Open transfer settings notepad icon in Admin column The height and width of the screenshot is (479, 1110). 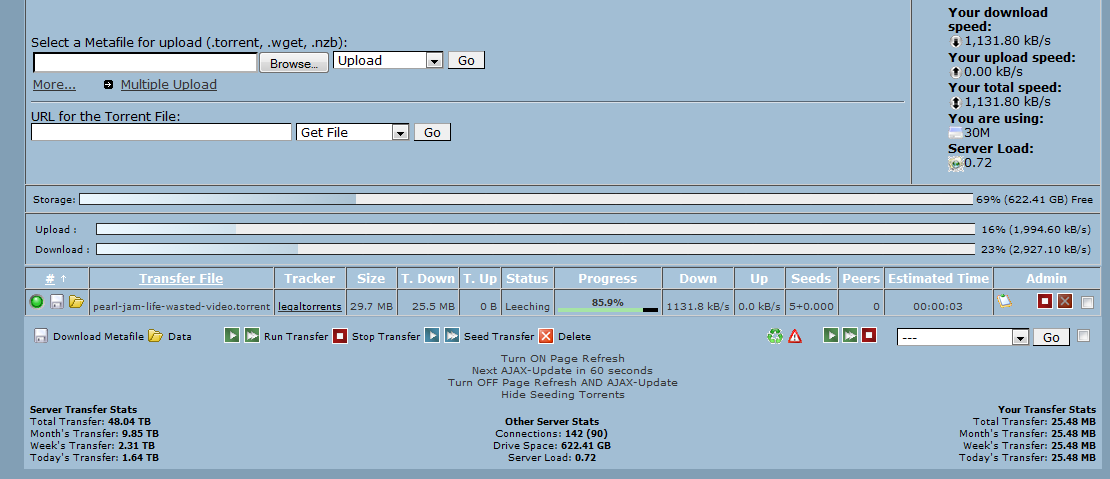coord(1004,301)
